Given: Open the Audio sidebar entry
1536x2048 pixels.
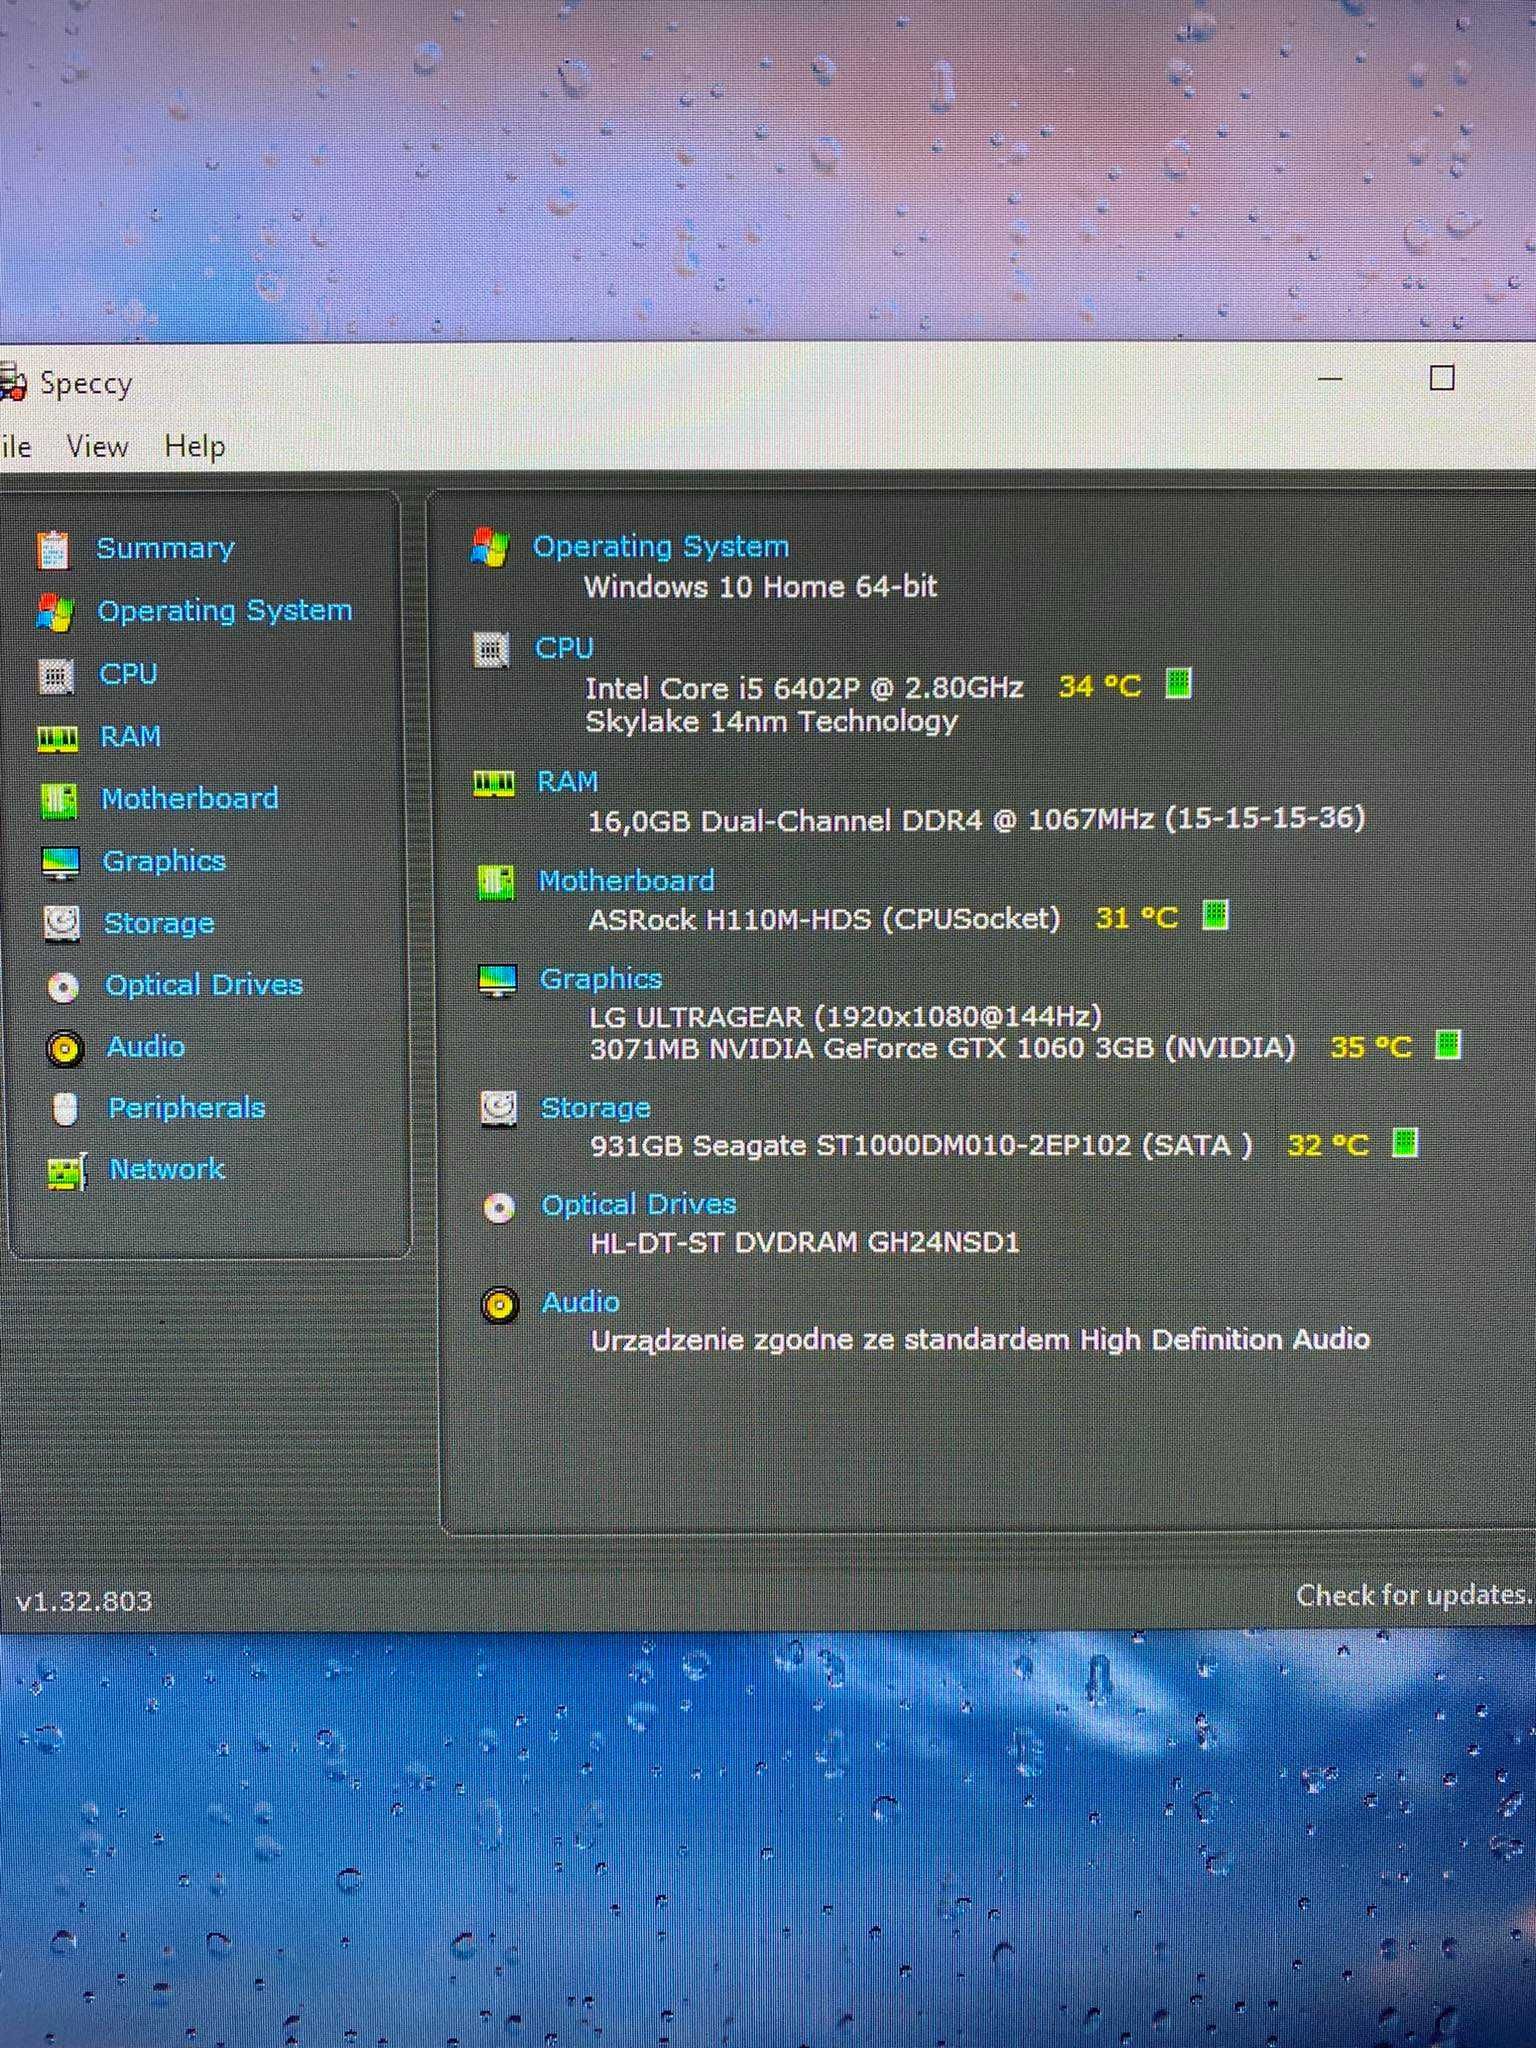Looking at the screenshot, I should click(146, 1047).
